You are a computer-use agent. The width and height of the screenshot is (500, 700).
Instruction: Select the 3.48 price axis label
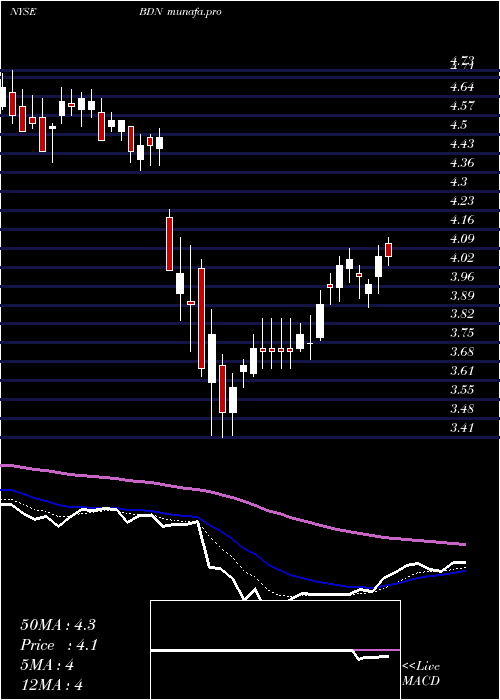click(x=462, y=409)
